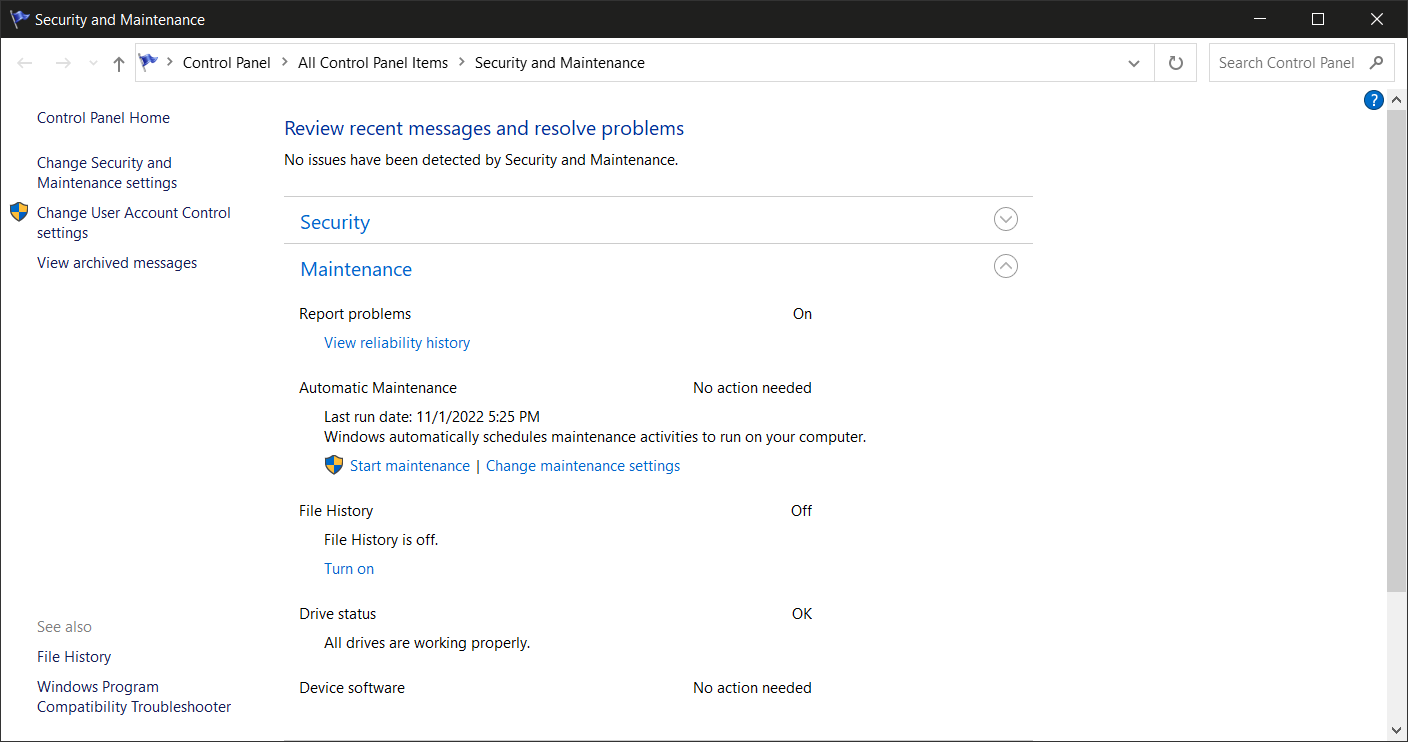Viewport: 1408px width, 742px height.
Task: Click Report problems label
Action: pyautogui.click(x=355, y=314)
